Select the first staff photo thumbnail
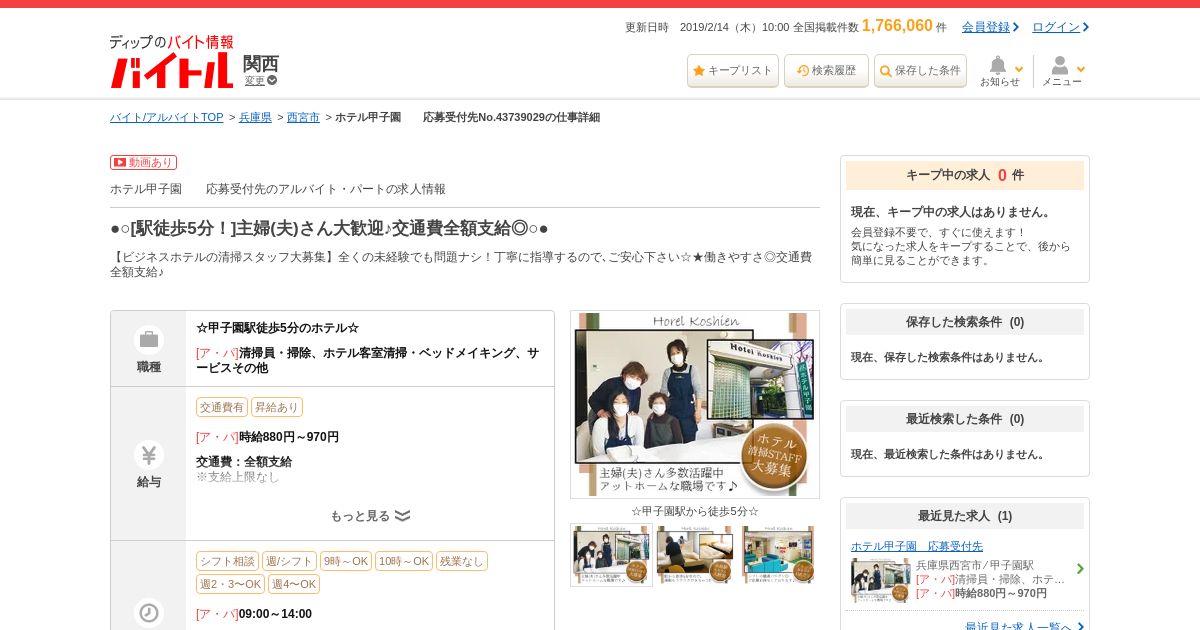This screenshot has width=1200, height=630. pyautogui.click(x=611, y=555)
